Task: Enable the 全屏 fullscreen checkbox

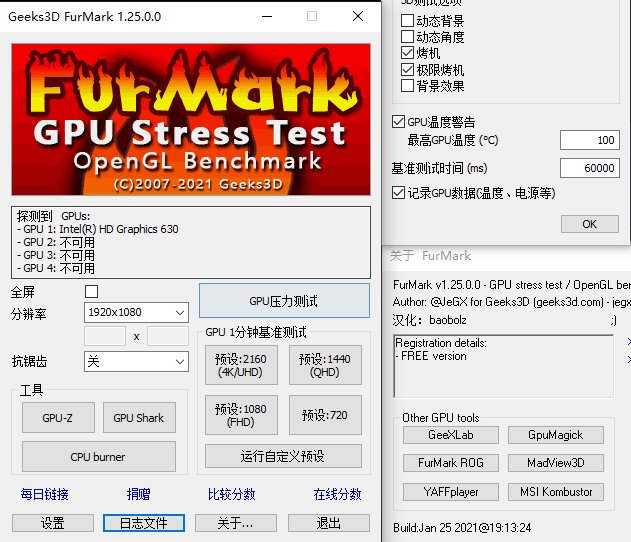Action: coord(92,292)
